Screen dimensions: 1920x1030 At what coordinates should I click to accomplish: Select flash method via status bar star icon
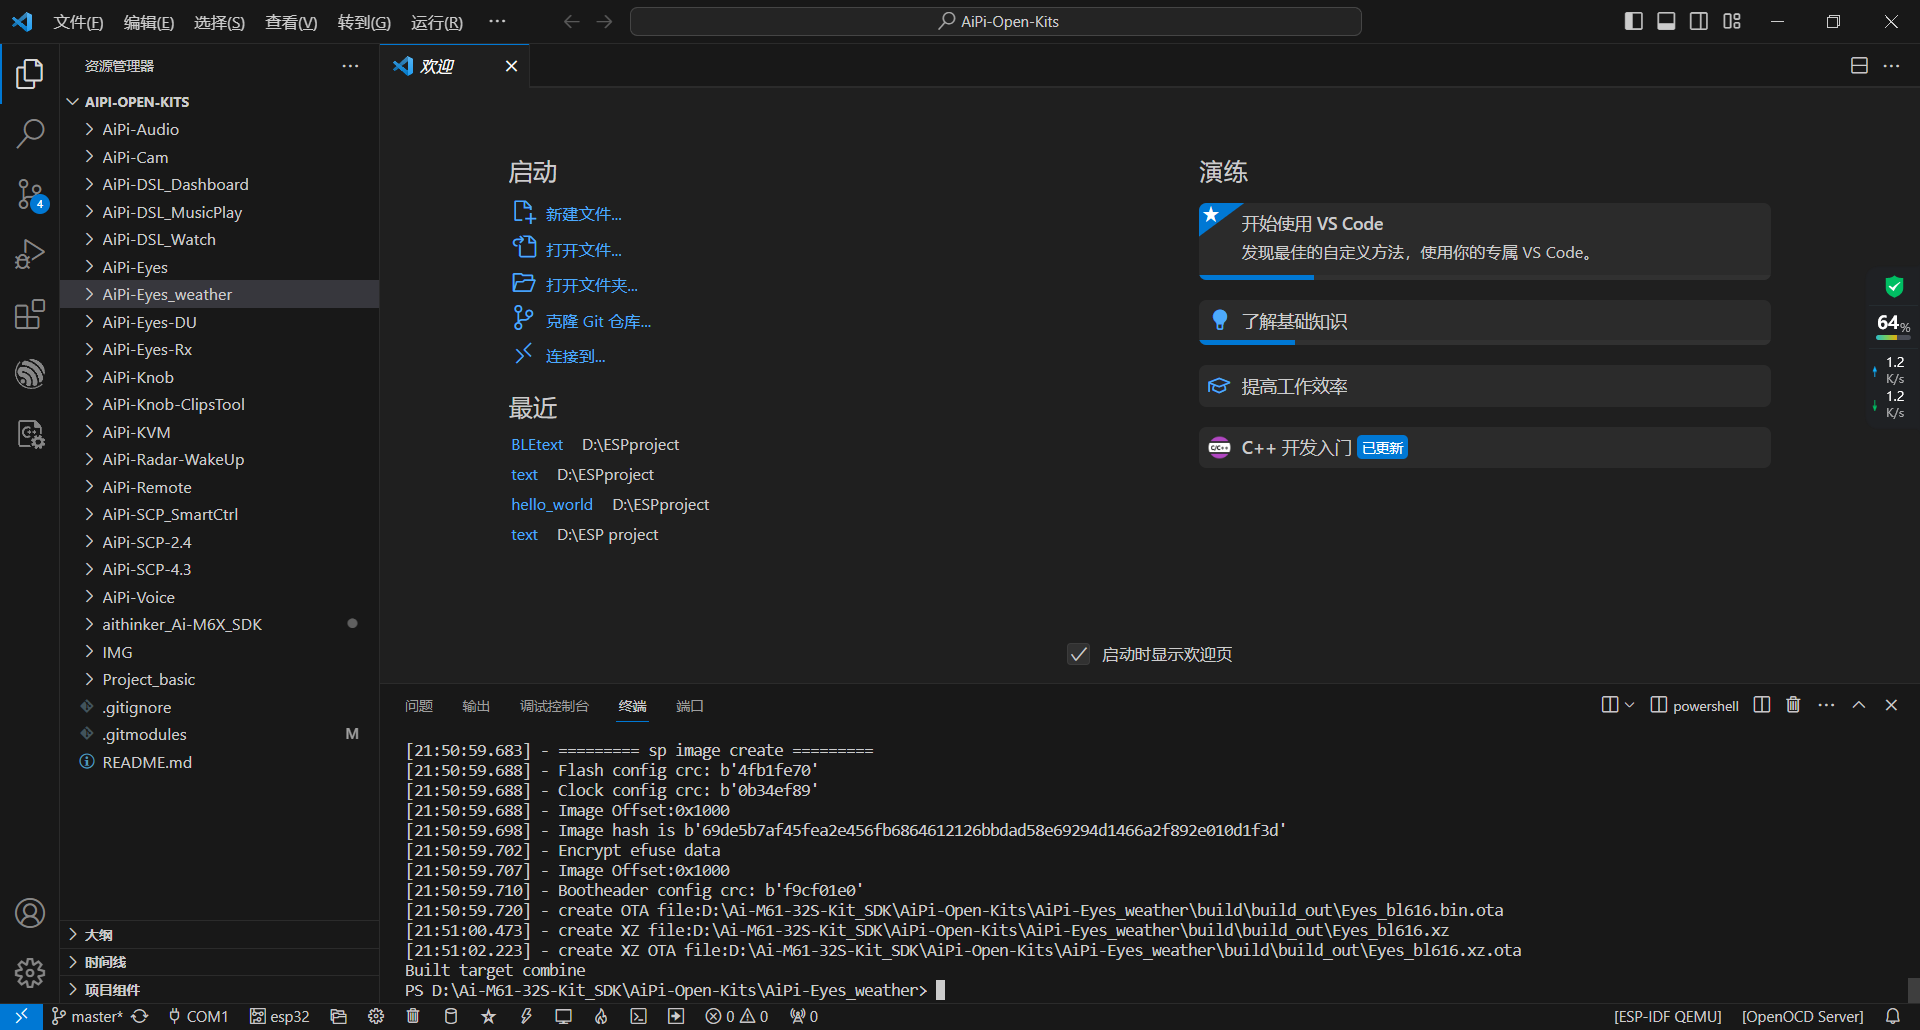click(488, 1016)
